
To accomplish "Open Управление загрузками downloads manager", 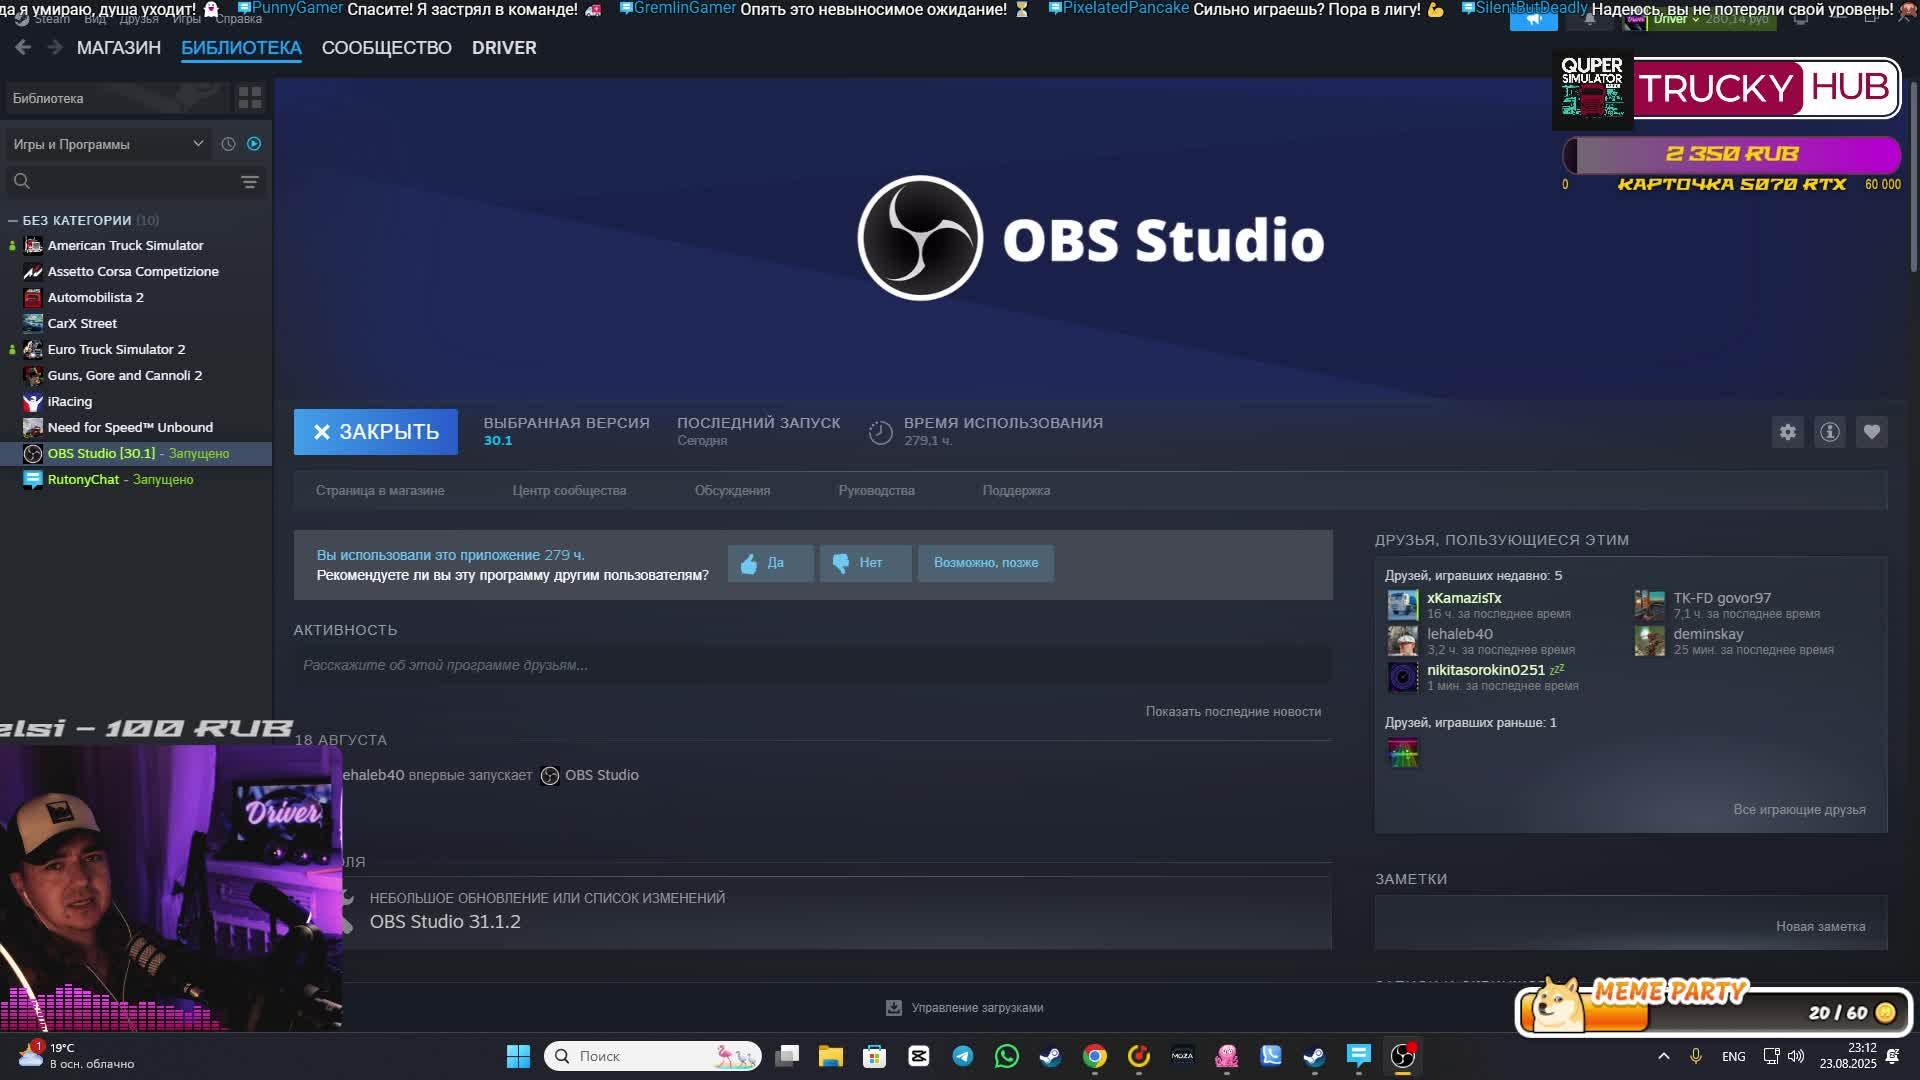I will (x=965, y=1008).
